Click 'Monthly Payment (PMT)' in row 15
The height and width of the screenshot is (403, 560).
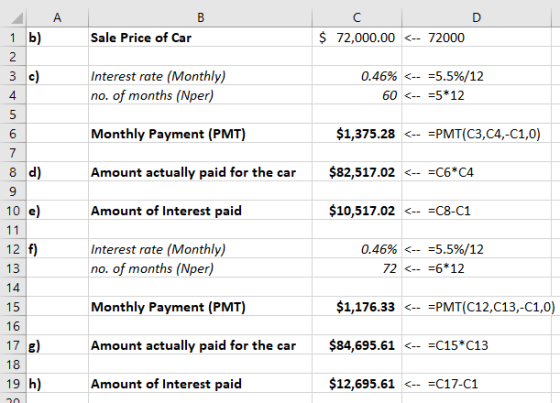[168, 307]
